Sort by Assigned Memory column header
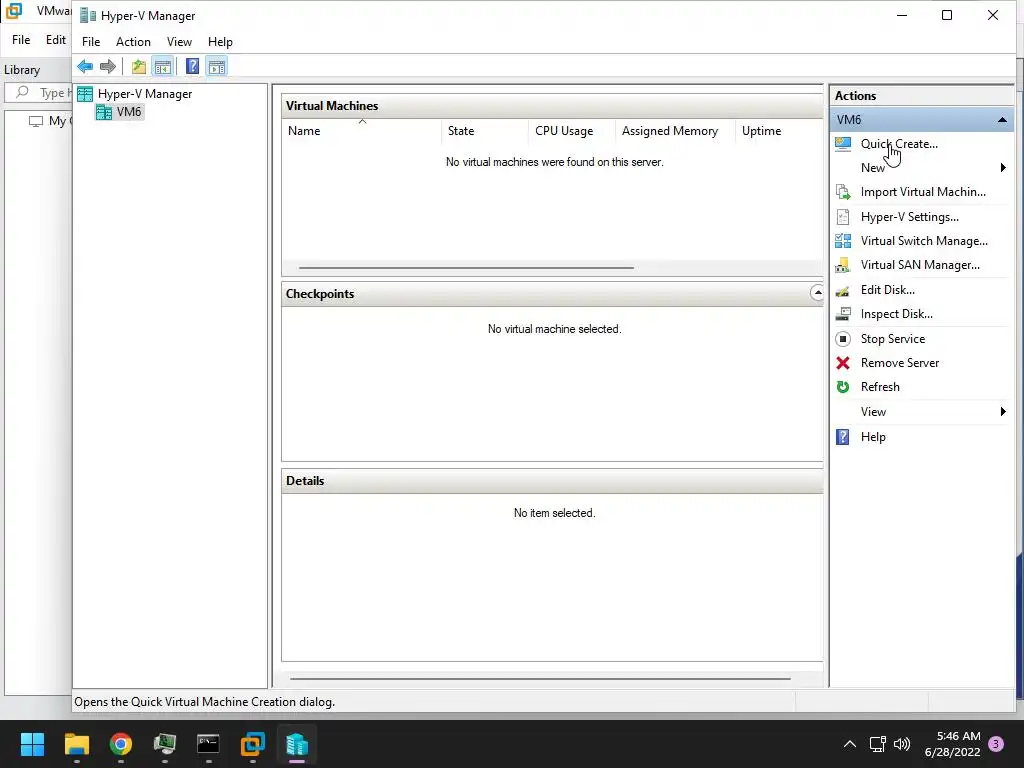This screenshot has width=1024, height=768. [675, 131]
